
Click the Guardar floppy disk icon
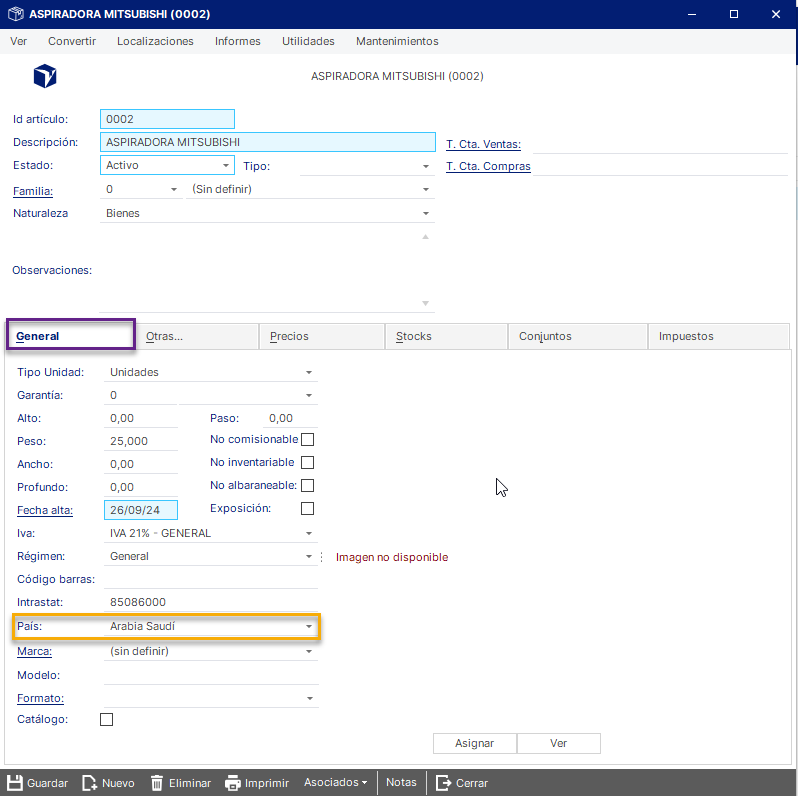pos(15,782)
